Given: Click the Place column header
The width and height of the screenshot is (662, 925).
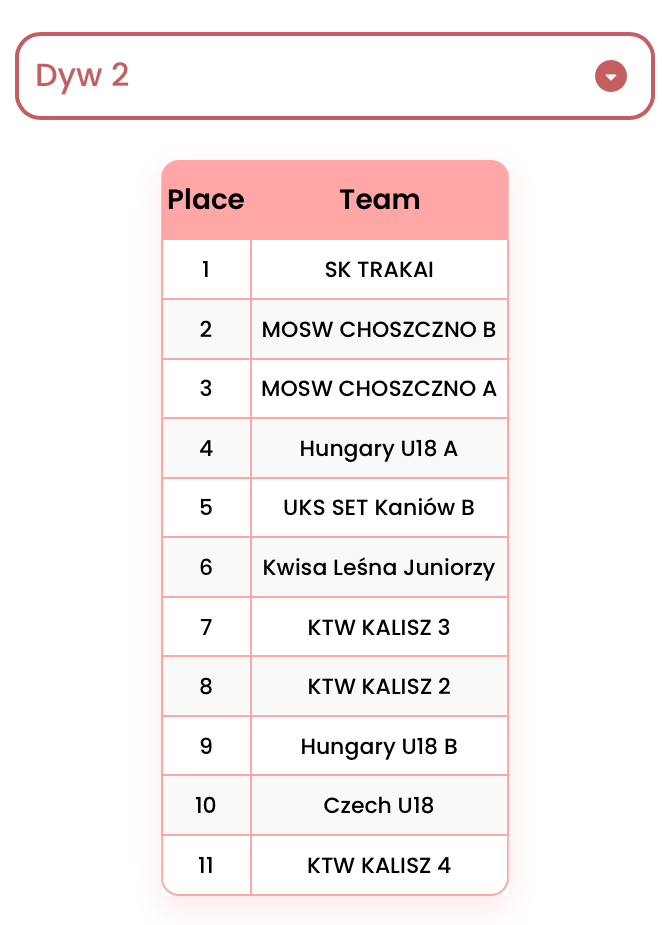Looking at the screenshot, I should 206,199.
